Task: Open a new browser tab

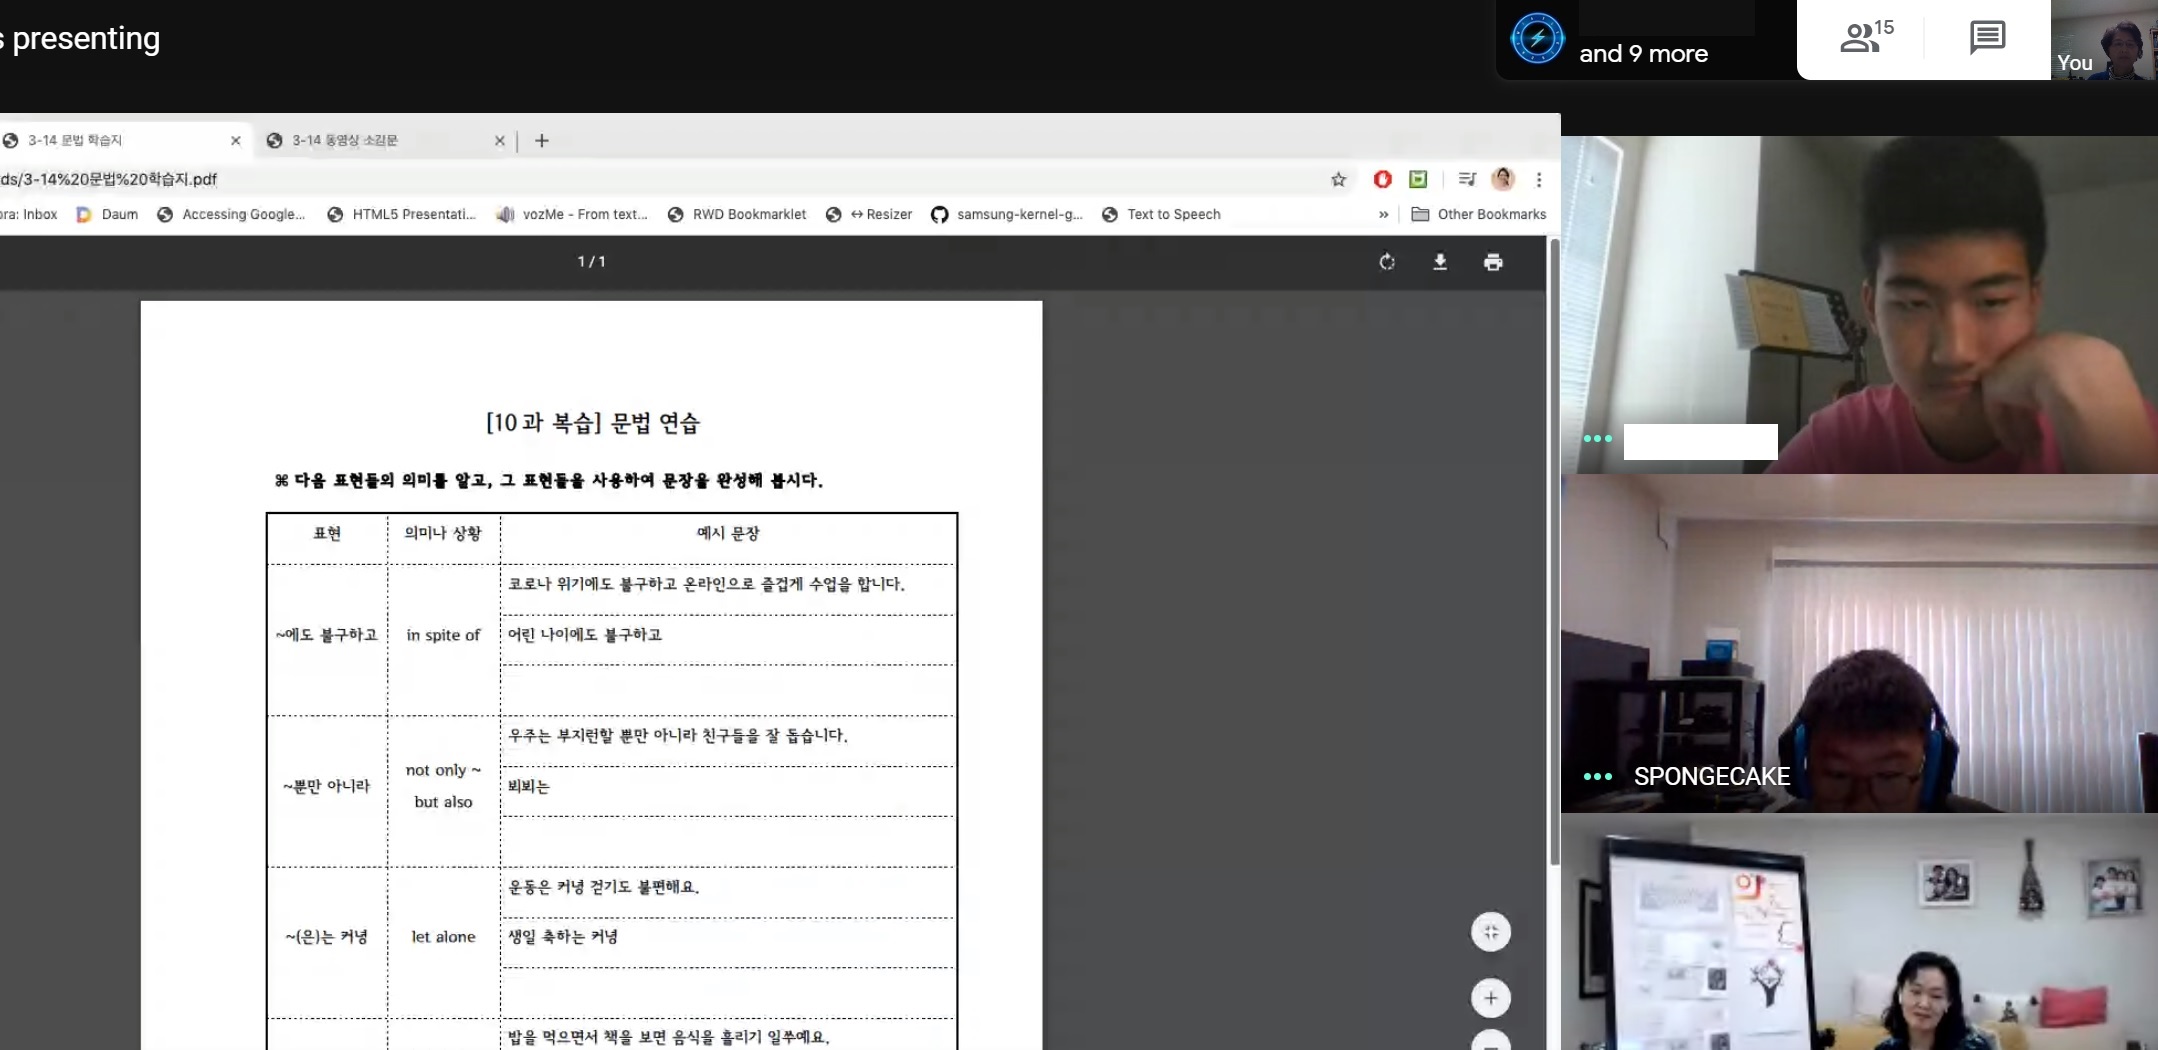Action: (x=542, y=141)
